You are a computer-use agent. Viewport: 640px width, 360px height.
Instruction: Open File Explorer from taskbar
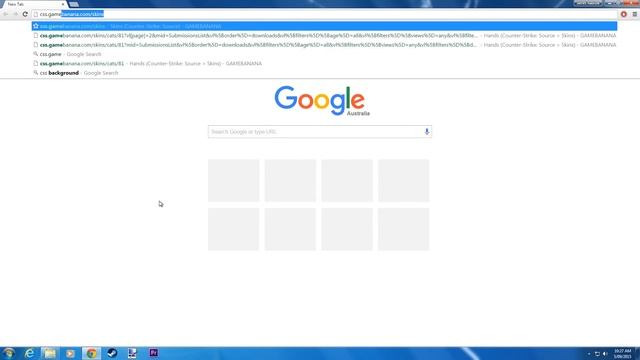tap(50, 353)
